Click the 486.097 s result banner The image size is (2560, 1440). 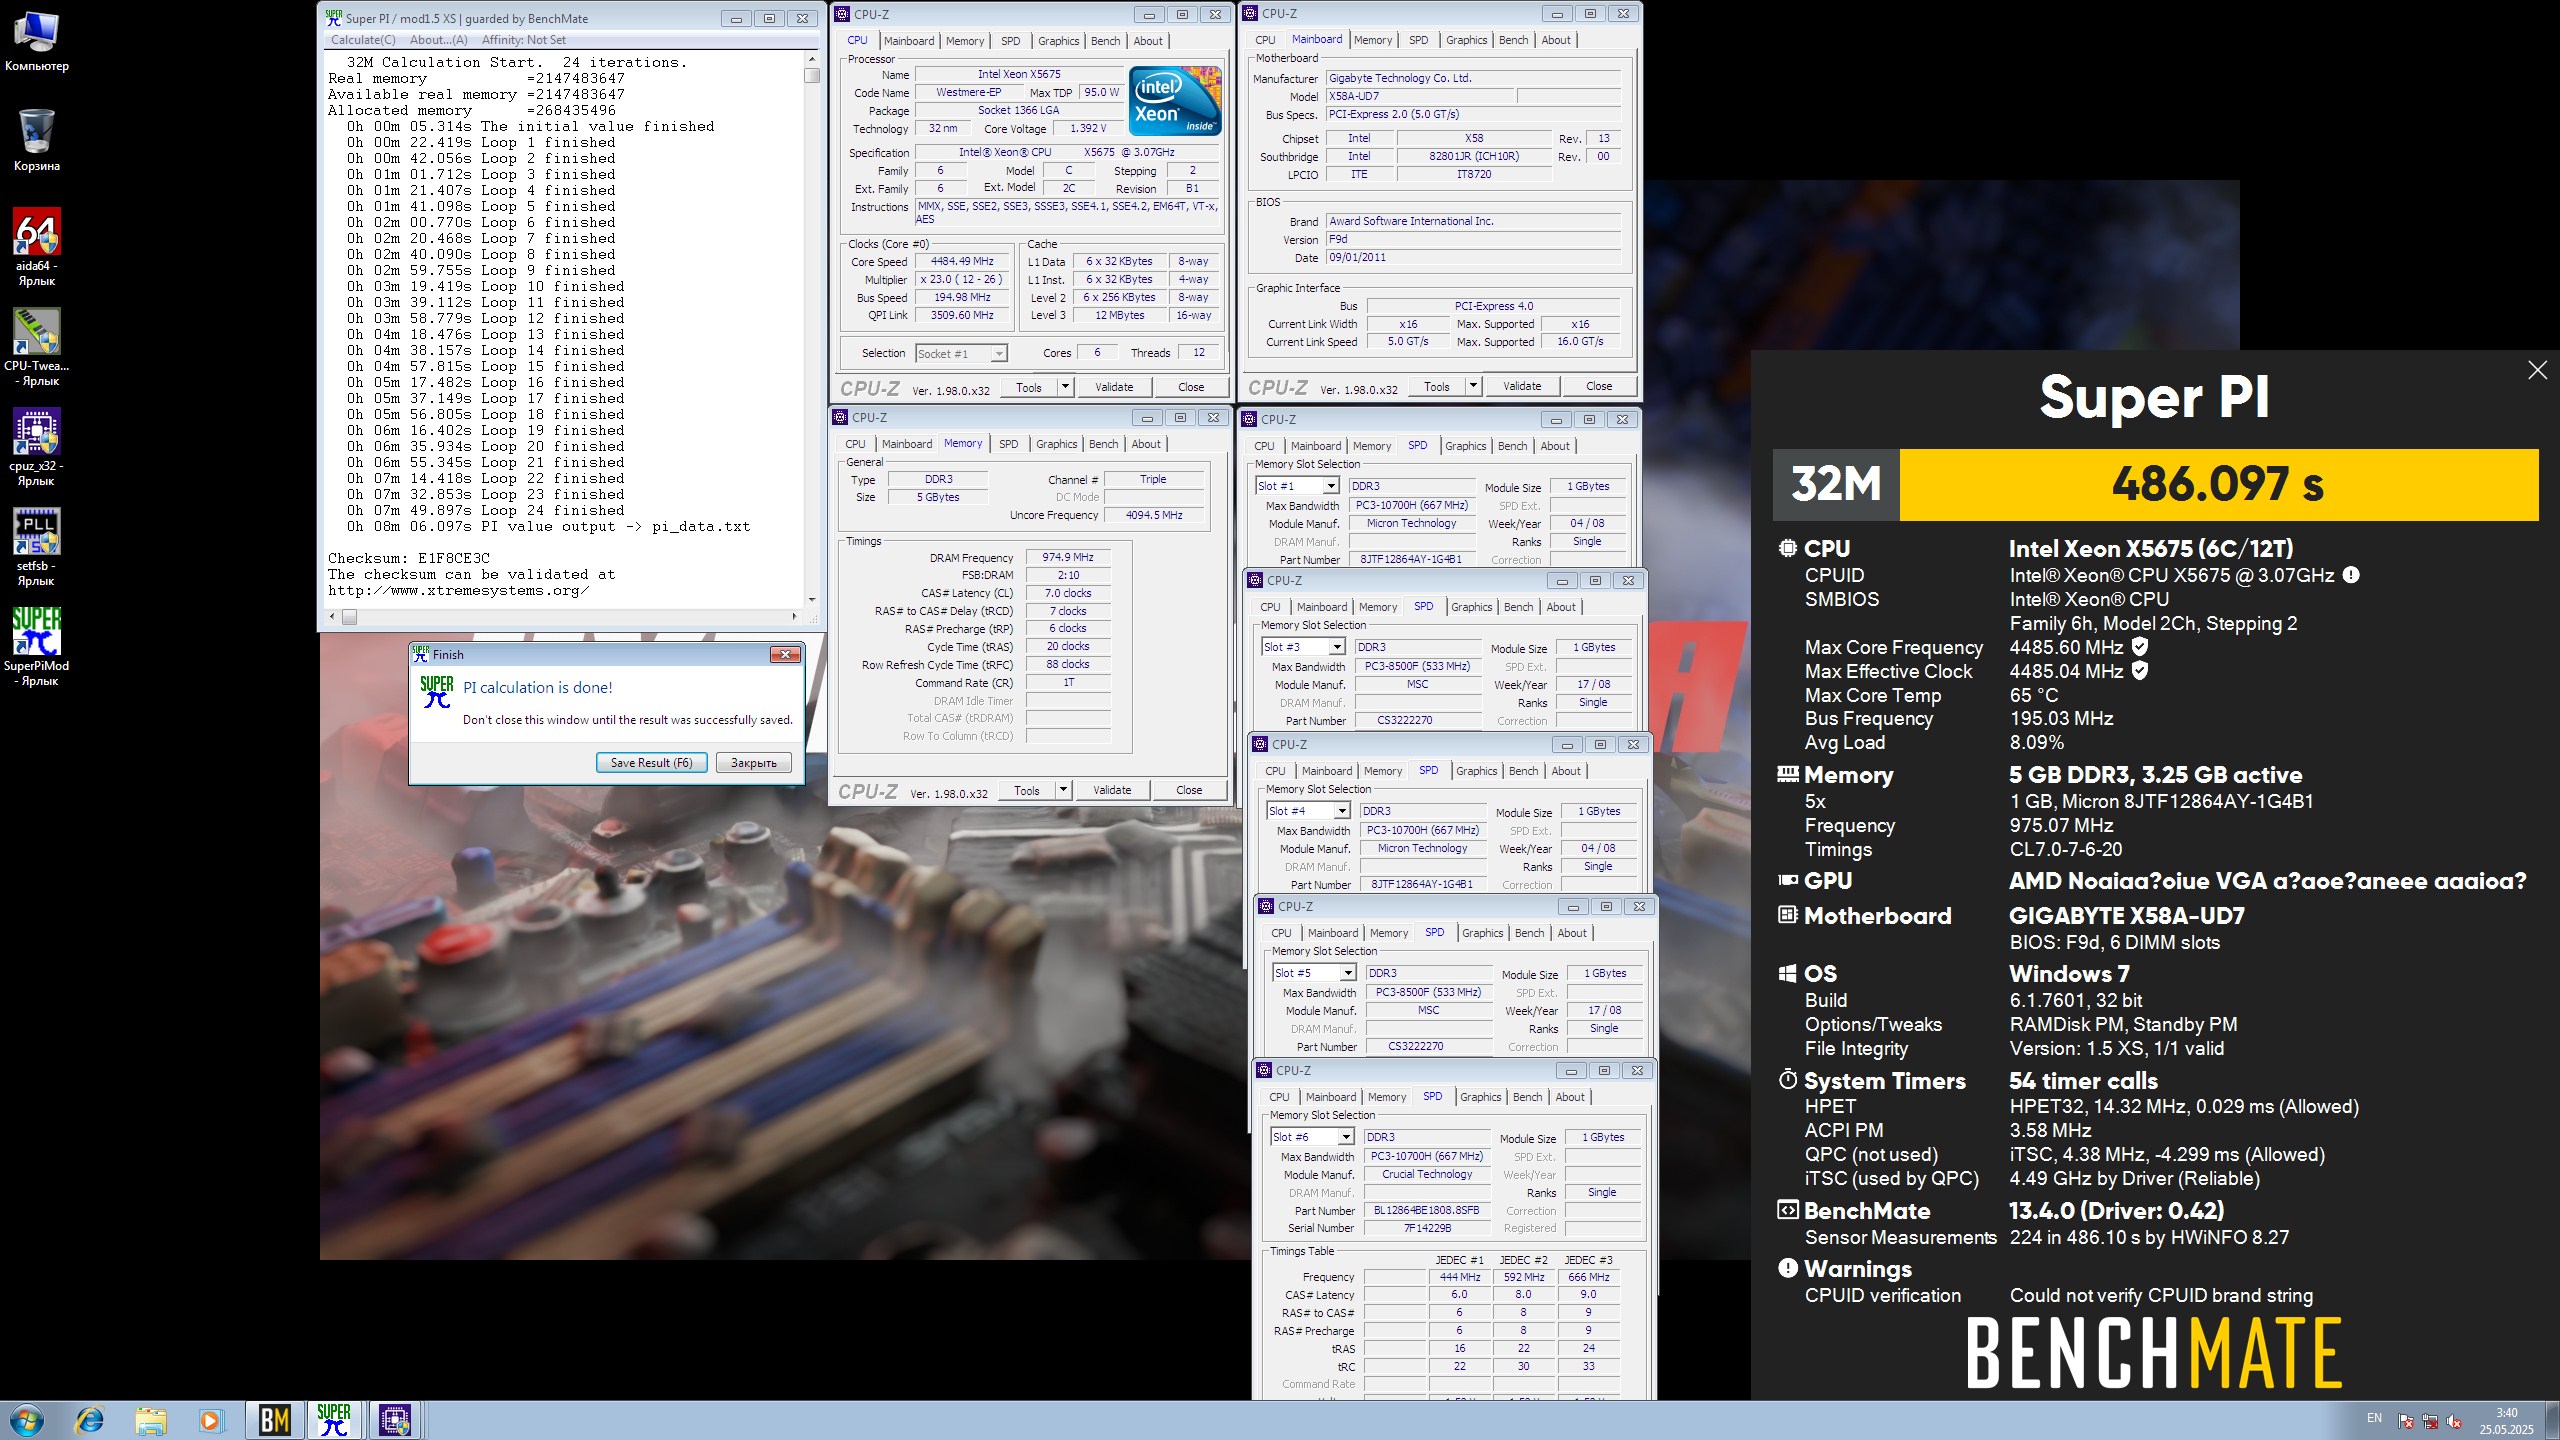coord(2218,485)
